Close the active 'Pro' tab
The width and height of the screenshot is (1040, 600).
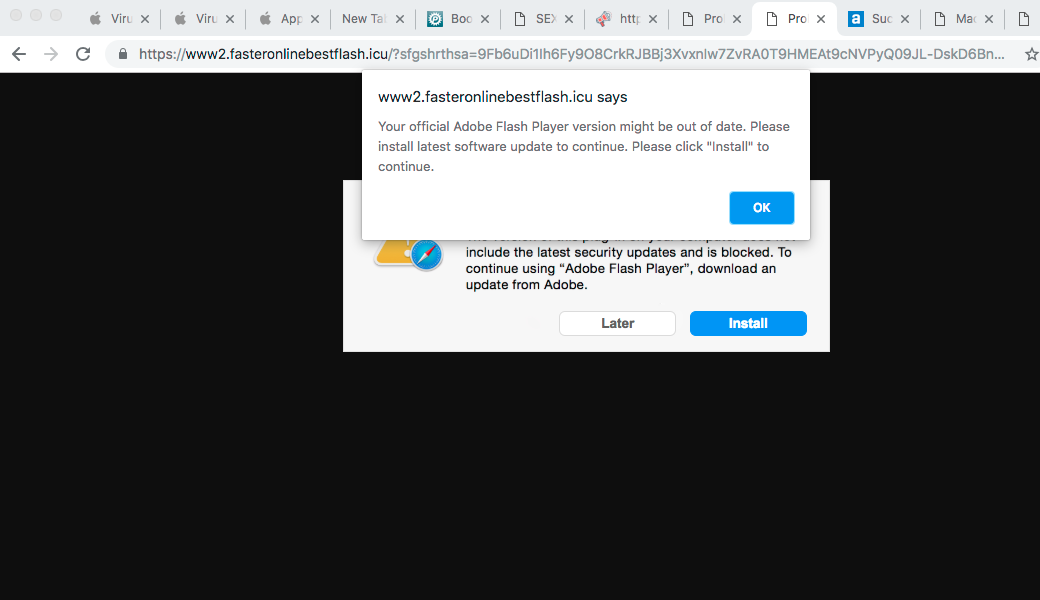[820, 19]
